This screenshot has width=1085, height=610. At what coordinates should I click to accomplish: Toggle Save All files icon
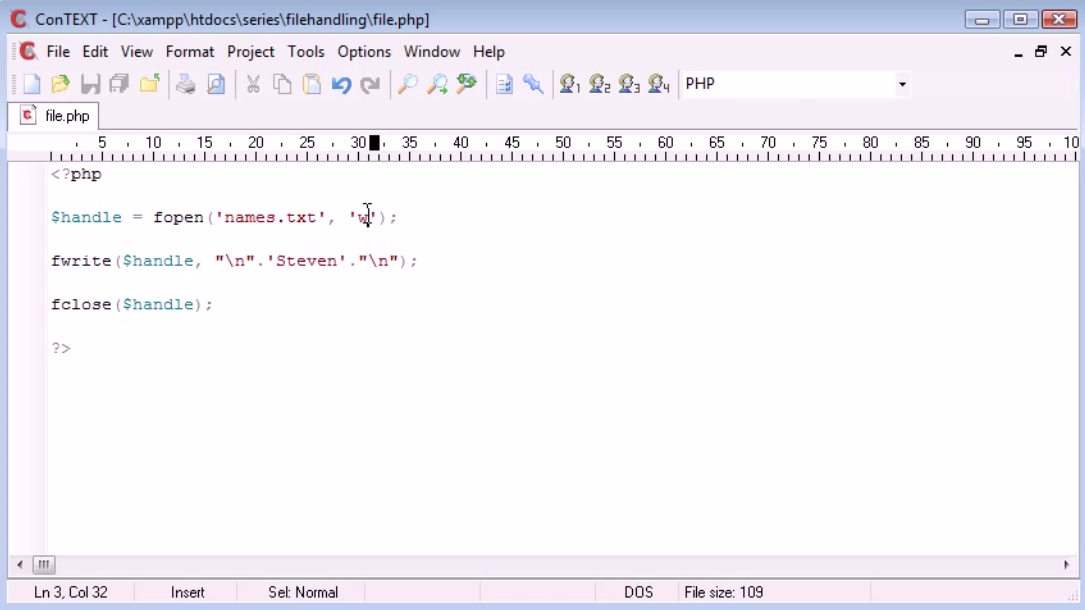[120, 84]
